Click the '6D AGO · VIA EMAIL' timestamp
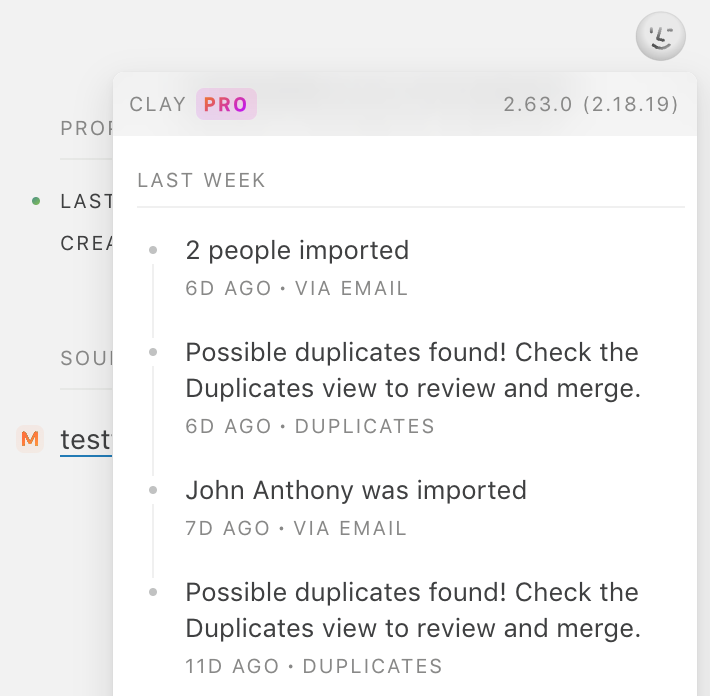The image size is (710, 696). click(x=297, y=288)
